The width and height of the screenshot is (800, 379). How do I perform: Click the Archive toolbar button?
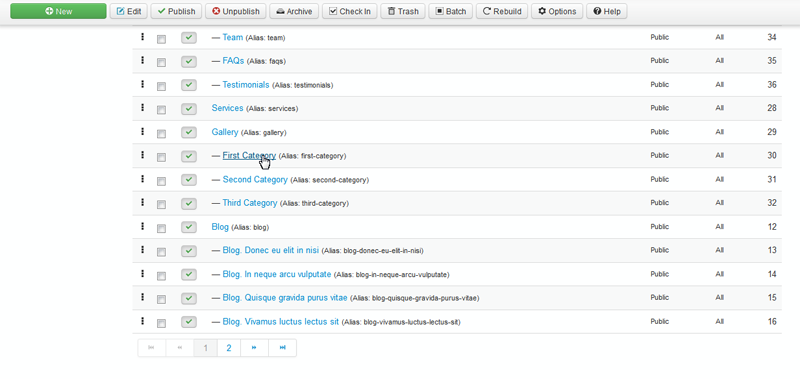(294, 11)
